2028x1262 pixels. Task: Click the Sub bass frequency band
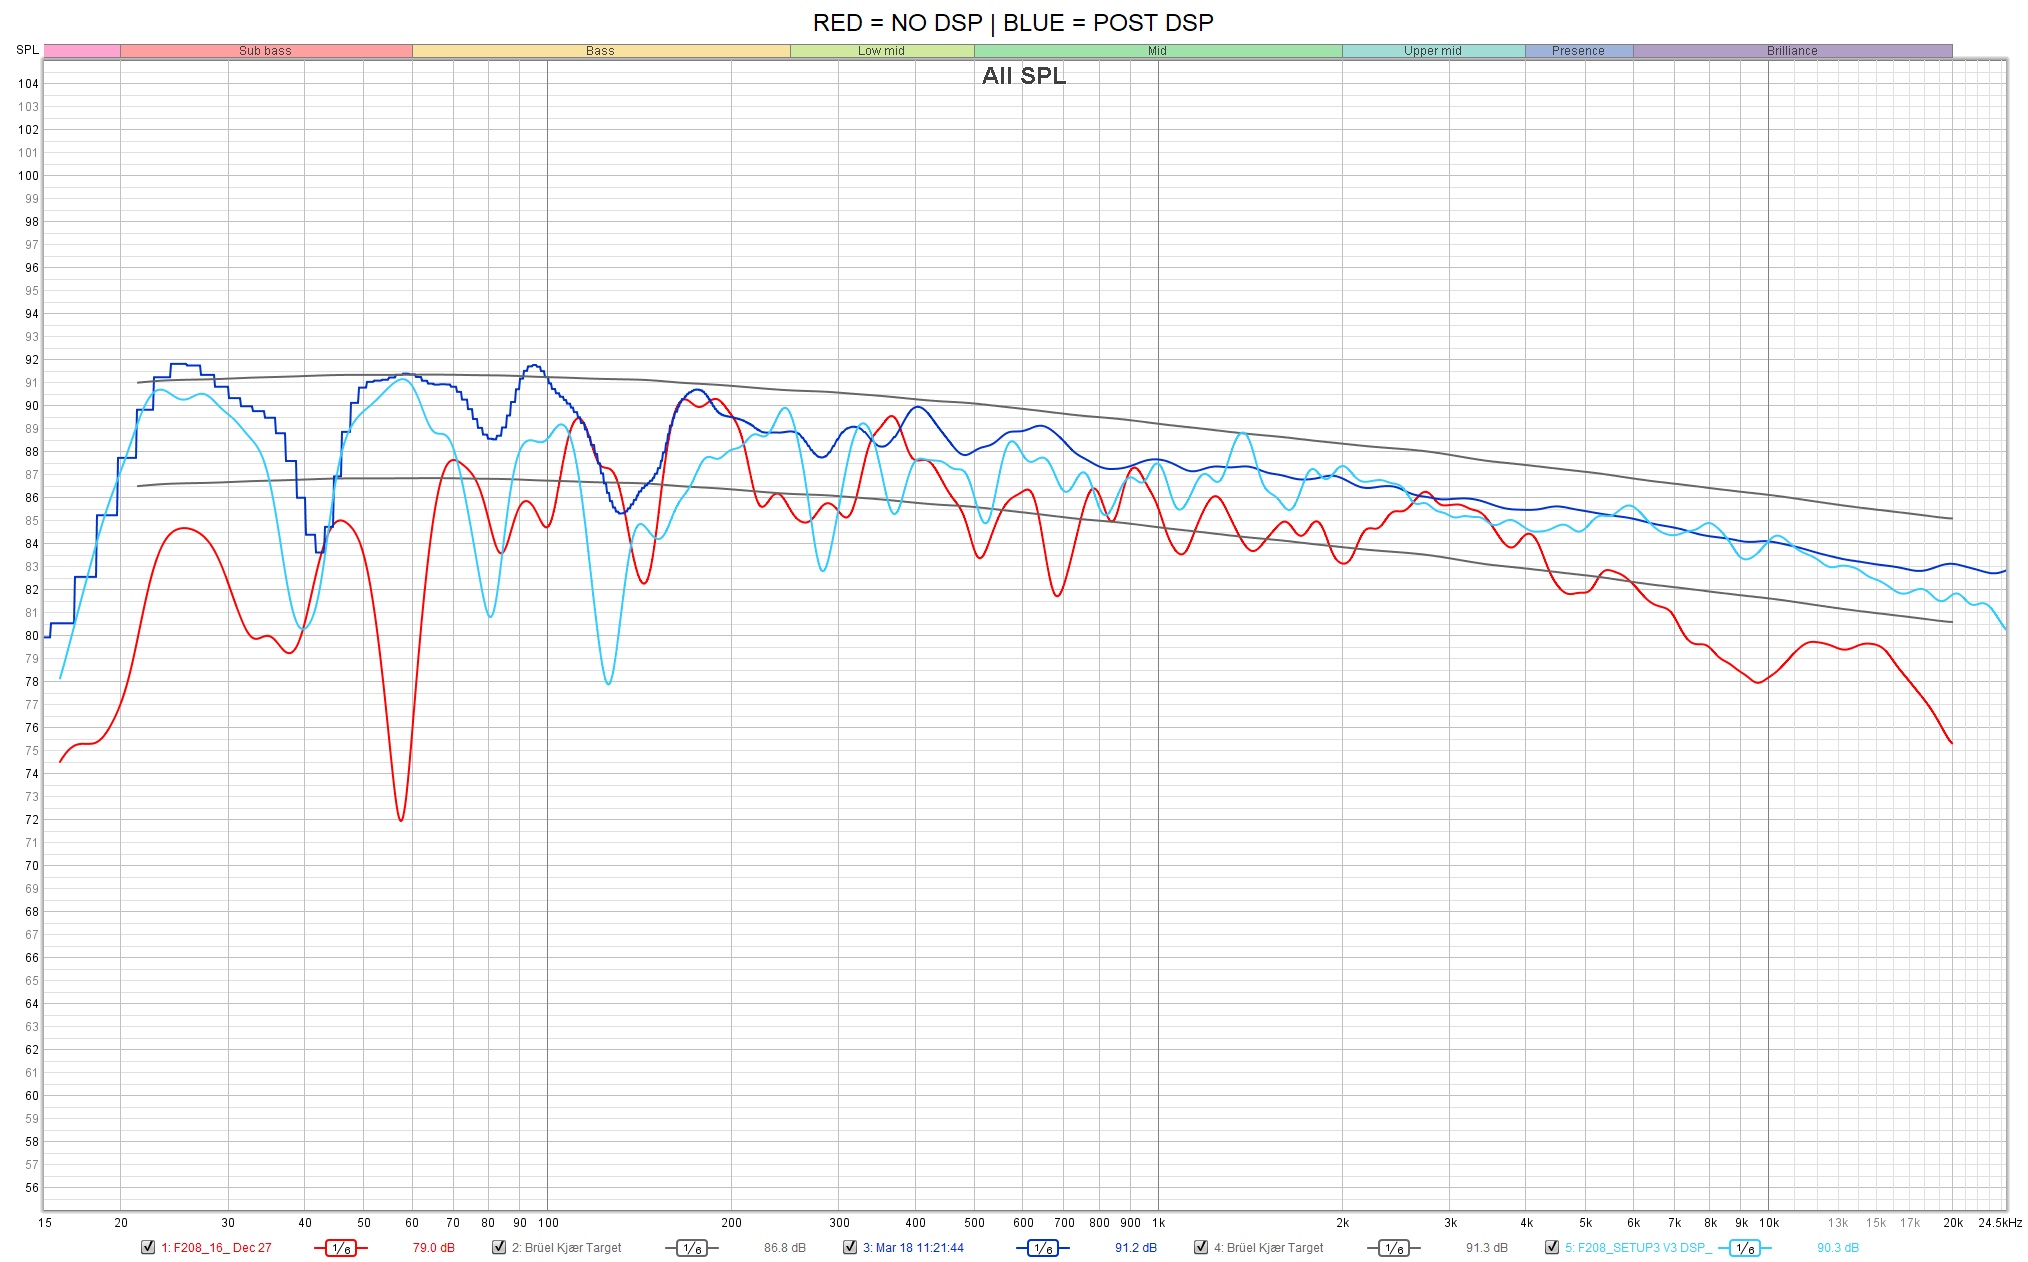tap(266, 51)
